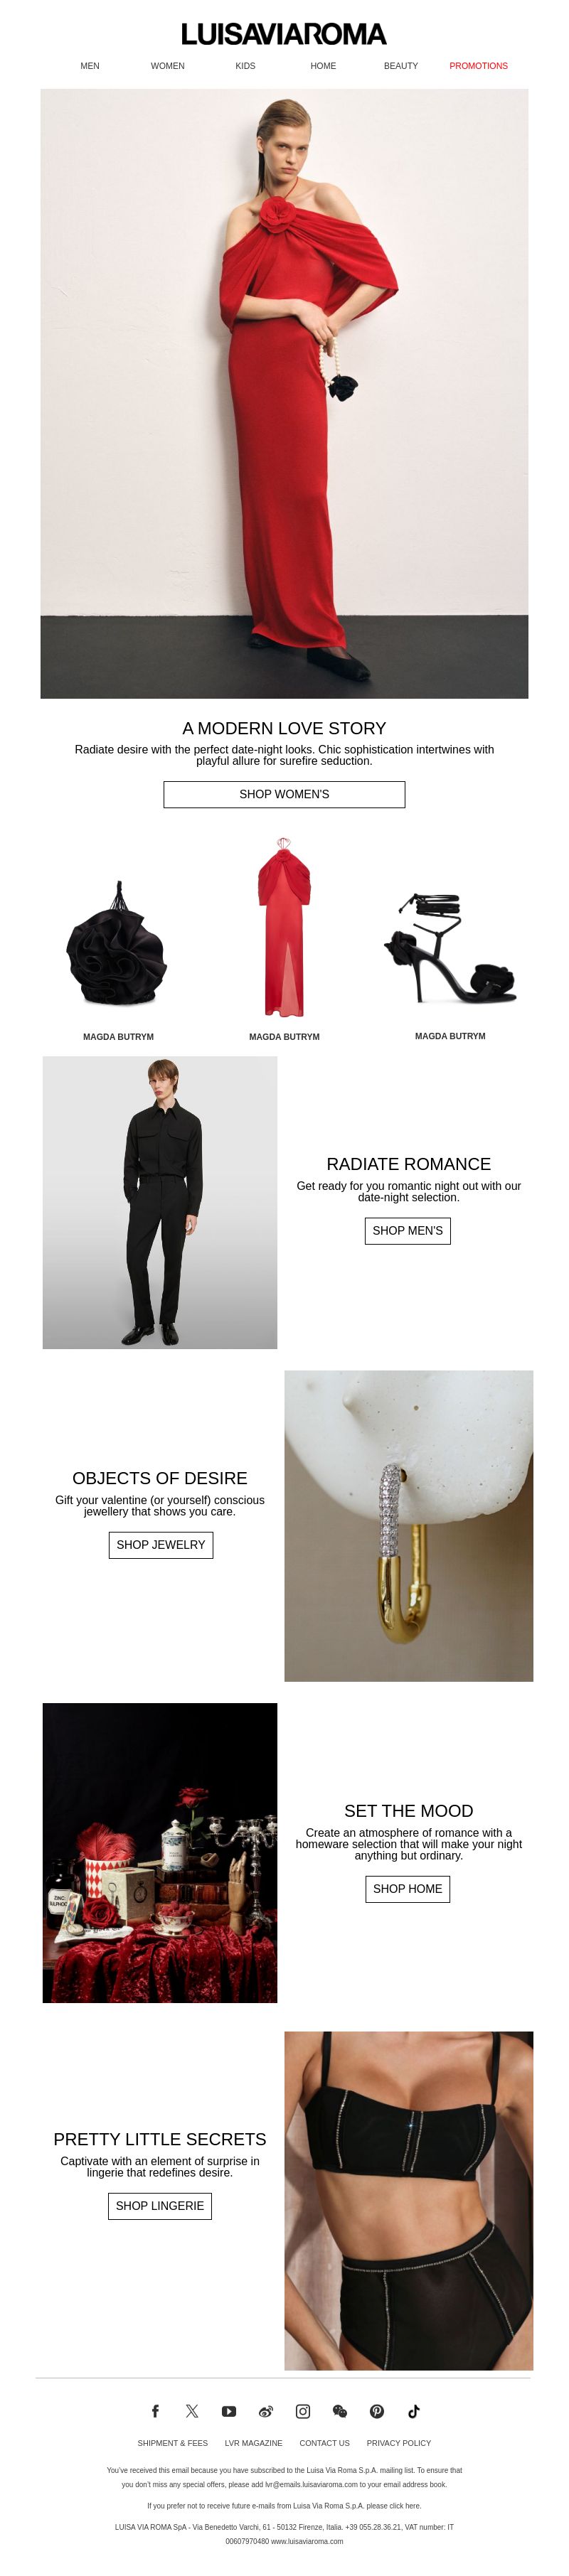Click the LUISAVIAROMA logo
Screen dimensions: 569x2576
click(x=284, y=34)
